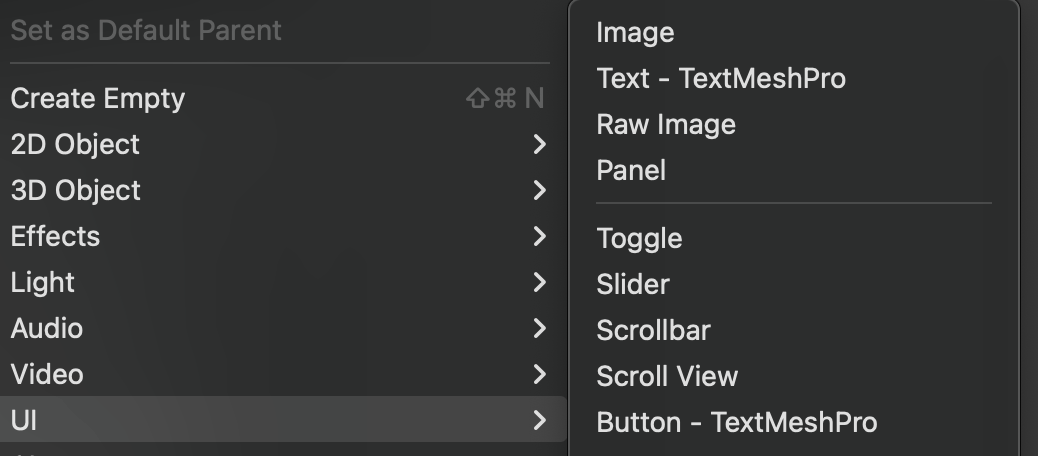Add a Text - TextMeshPro element
Image resolution: width=1038 pixels, height=456 pixels.
[721, 79]
